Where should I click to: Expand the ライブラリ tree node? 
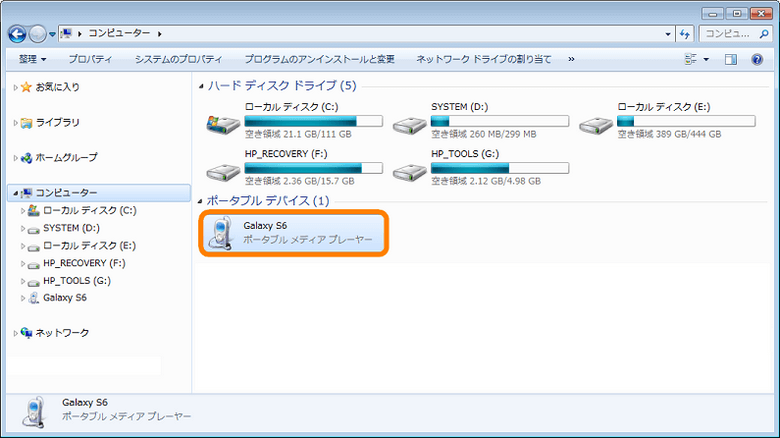(x=15, y=123)
